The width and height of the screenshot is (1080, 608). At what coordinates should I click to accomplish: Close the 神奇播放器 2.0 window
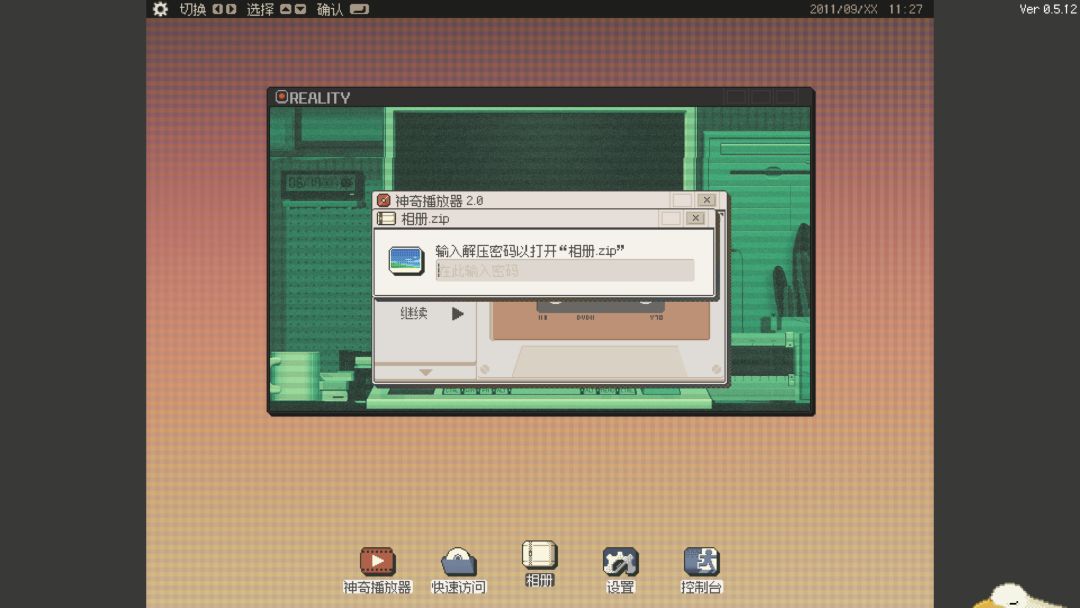coord(706,200)
